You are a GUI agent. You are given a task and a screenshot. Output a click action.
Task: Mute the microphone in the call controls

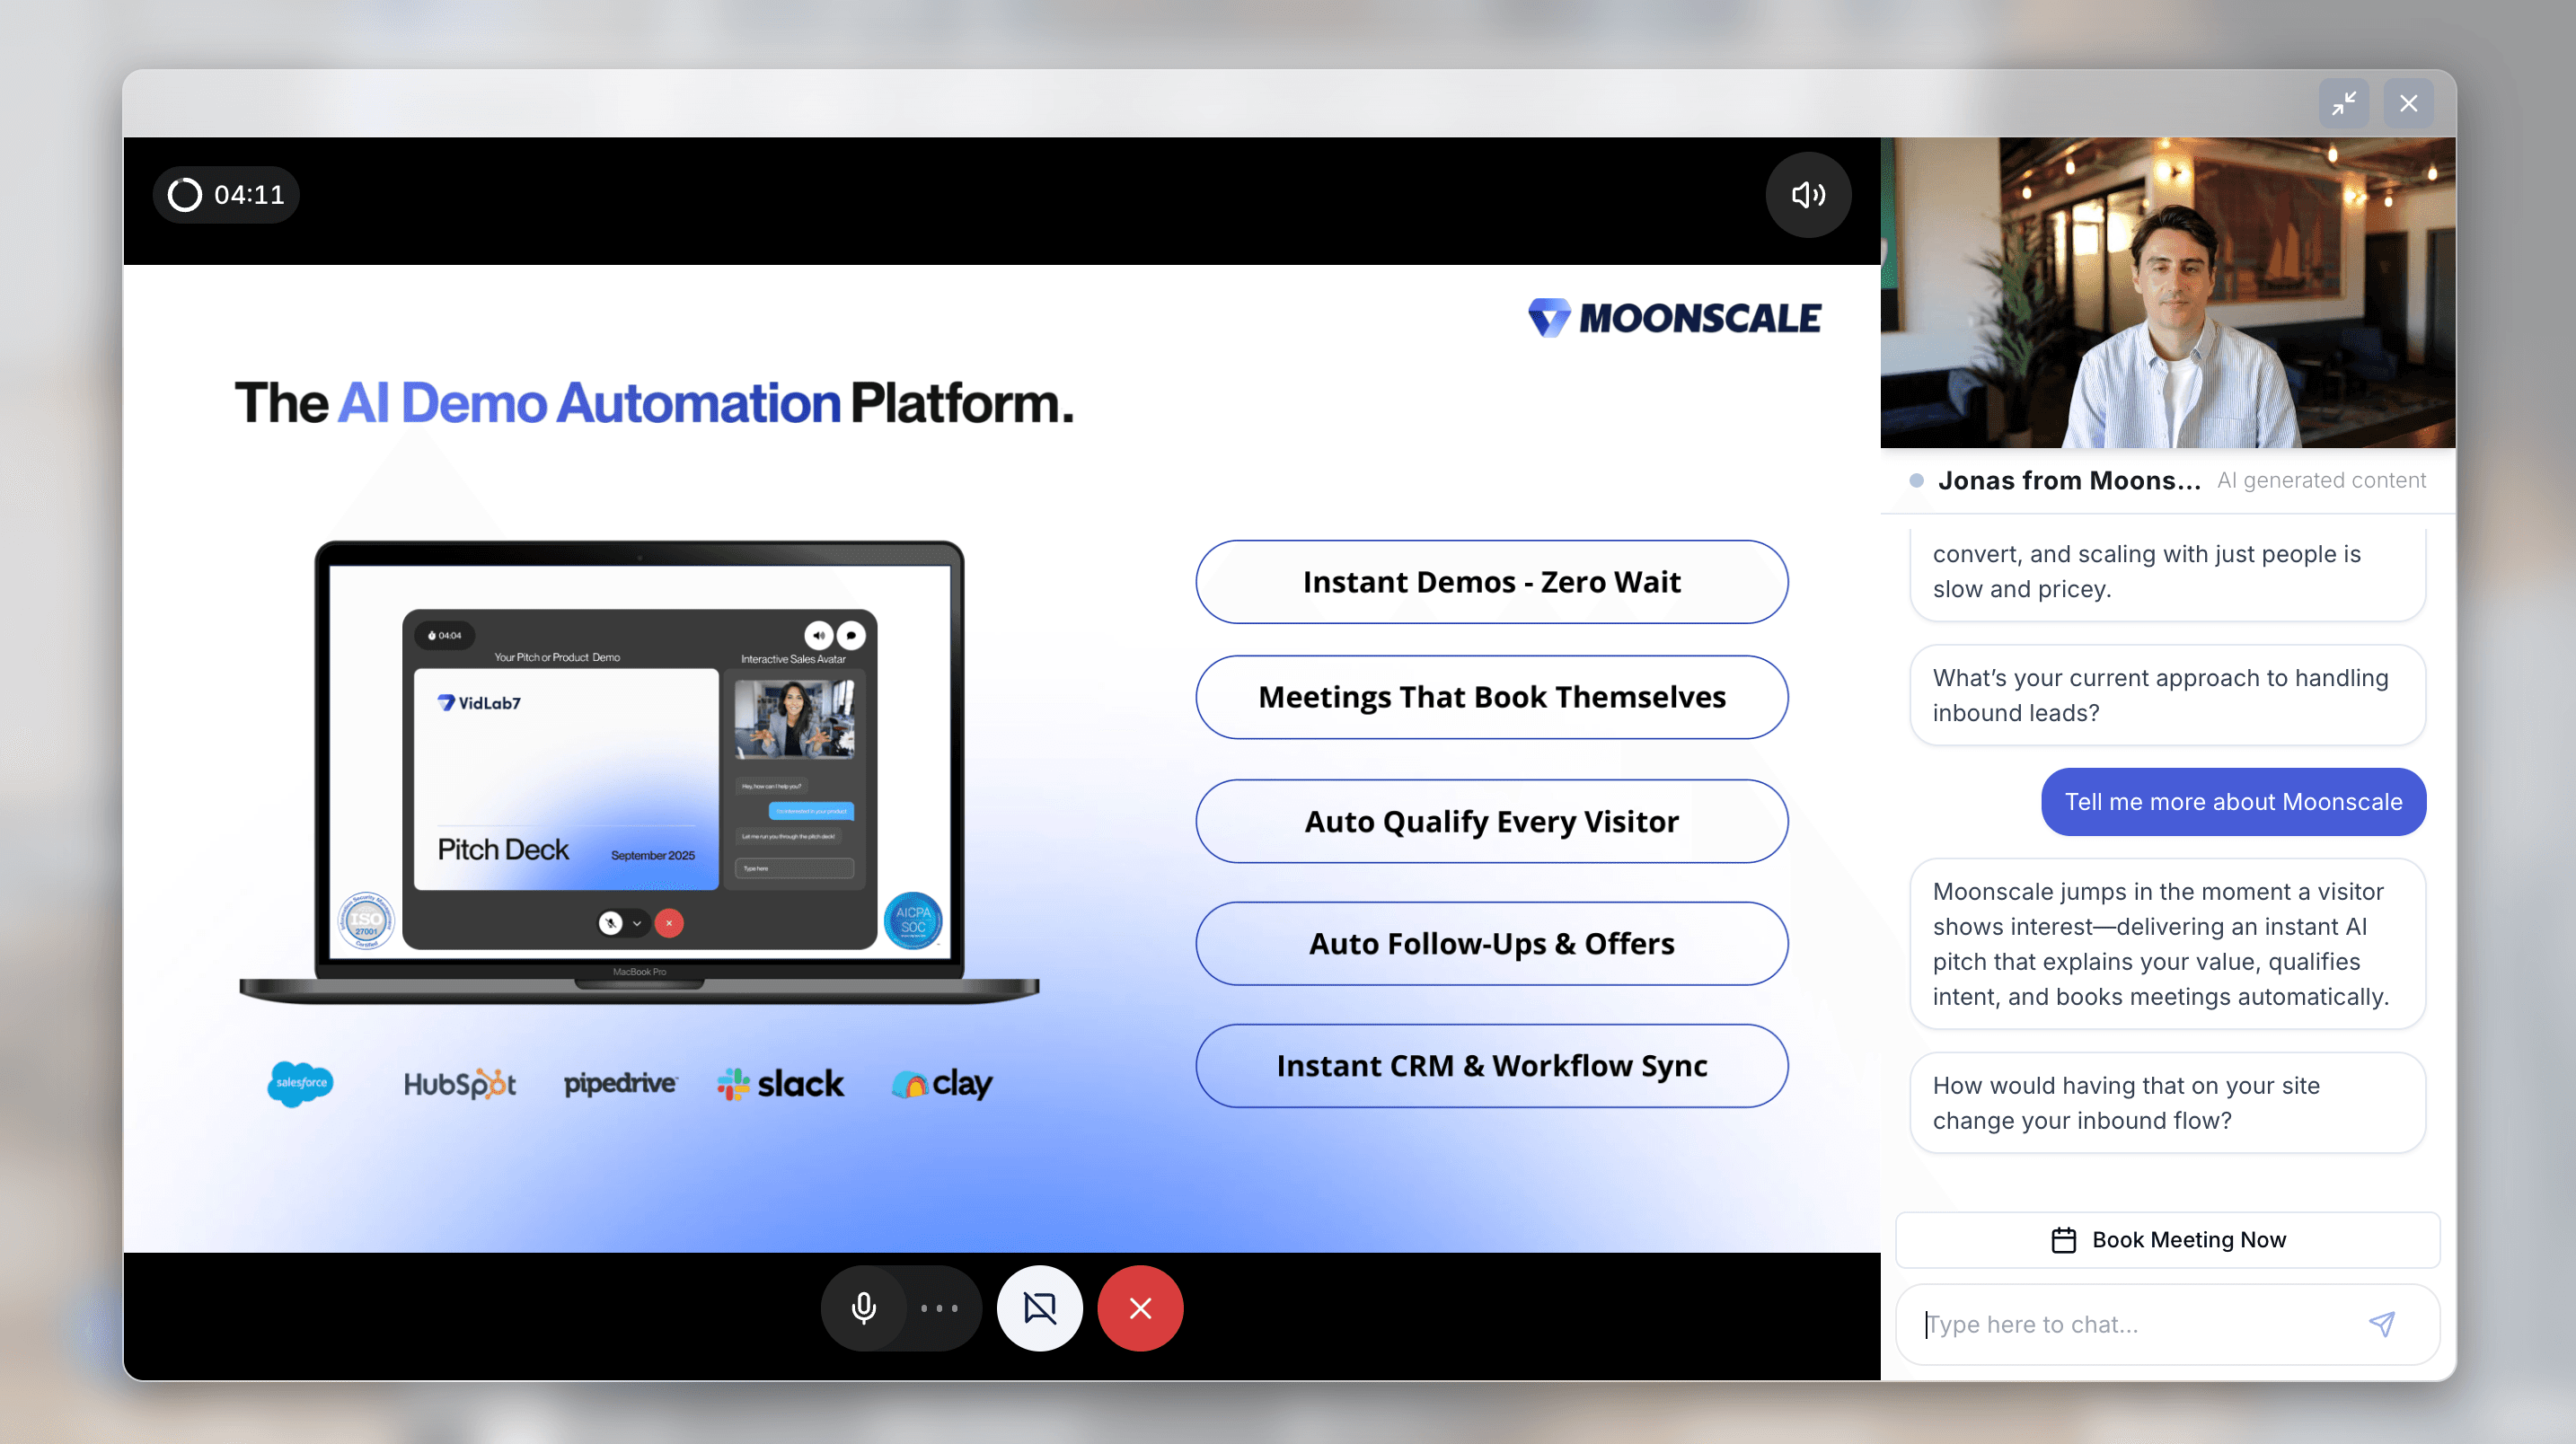(864, 1308)
